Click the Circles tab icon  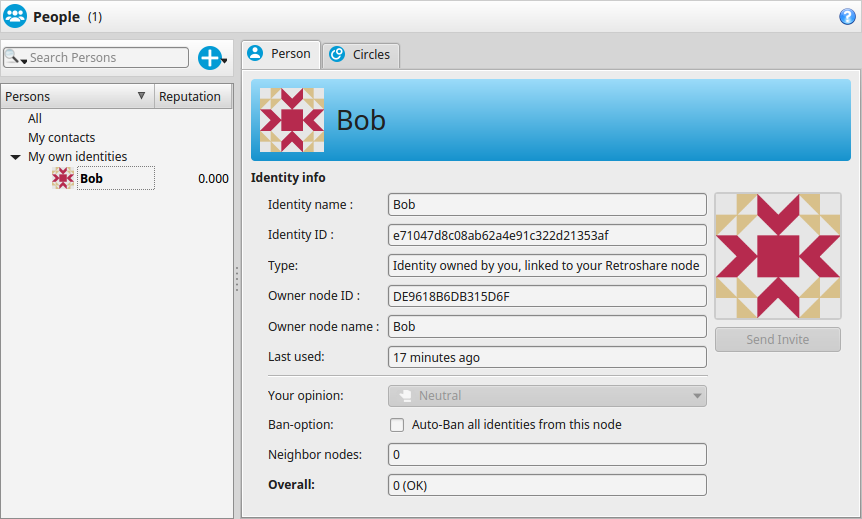click(337, 54)
